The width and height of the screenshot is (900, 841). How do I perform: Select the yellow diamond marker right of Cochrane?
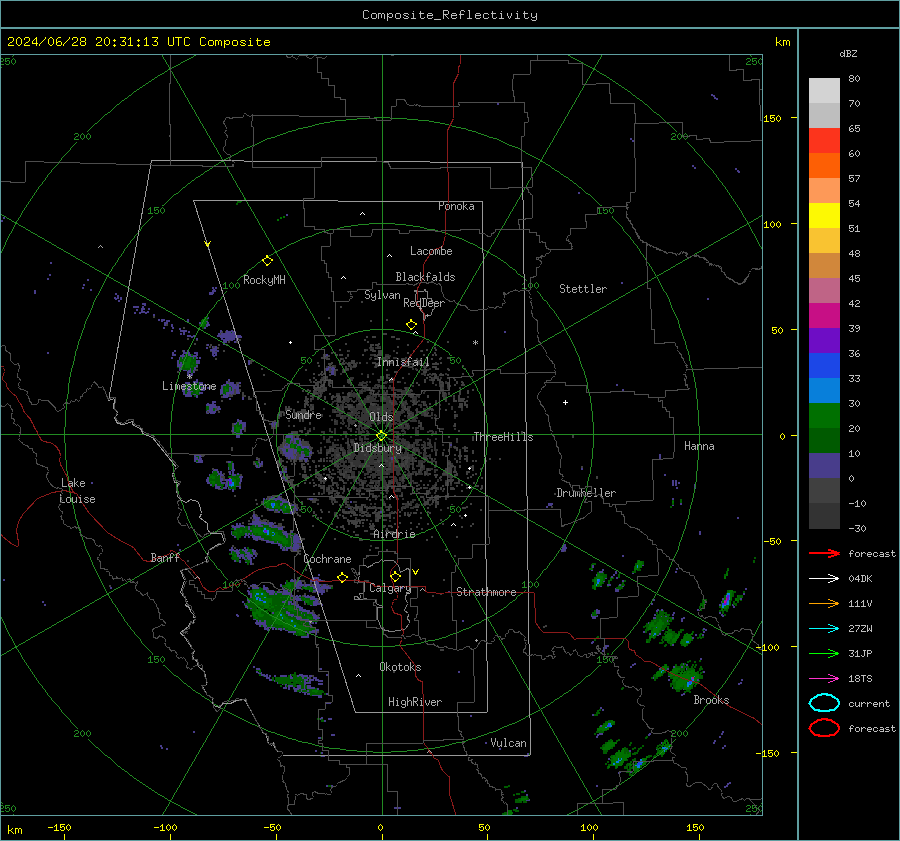coord(343,577)
